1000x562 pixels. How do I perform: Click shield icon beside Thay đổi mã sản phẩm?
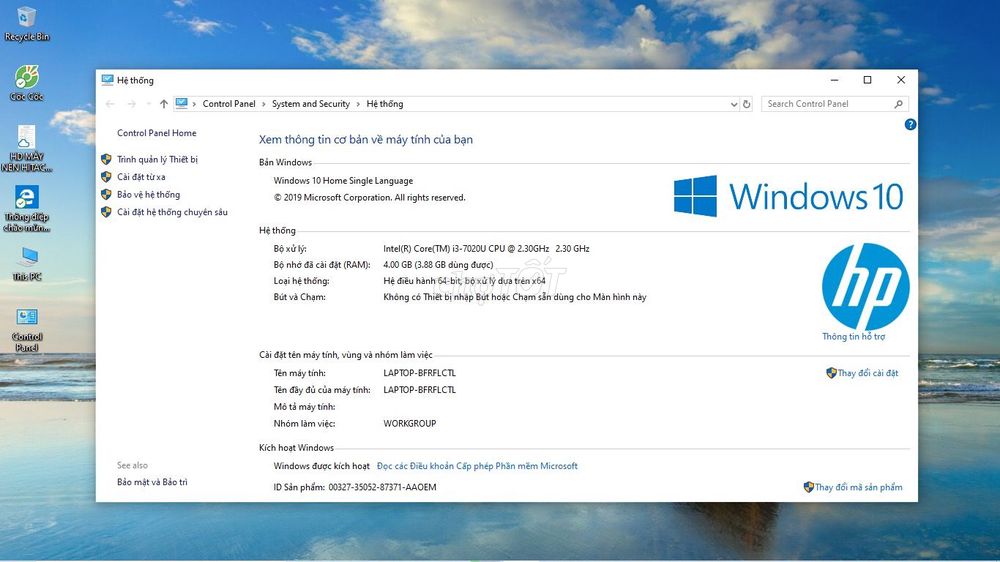click(809, 487)
